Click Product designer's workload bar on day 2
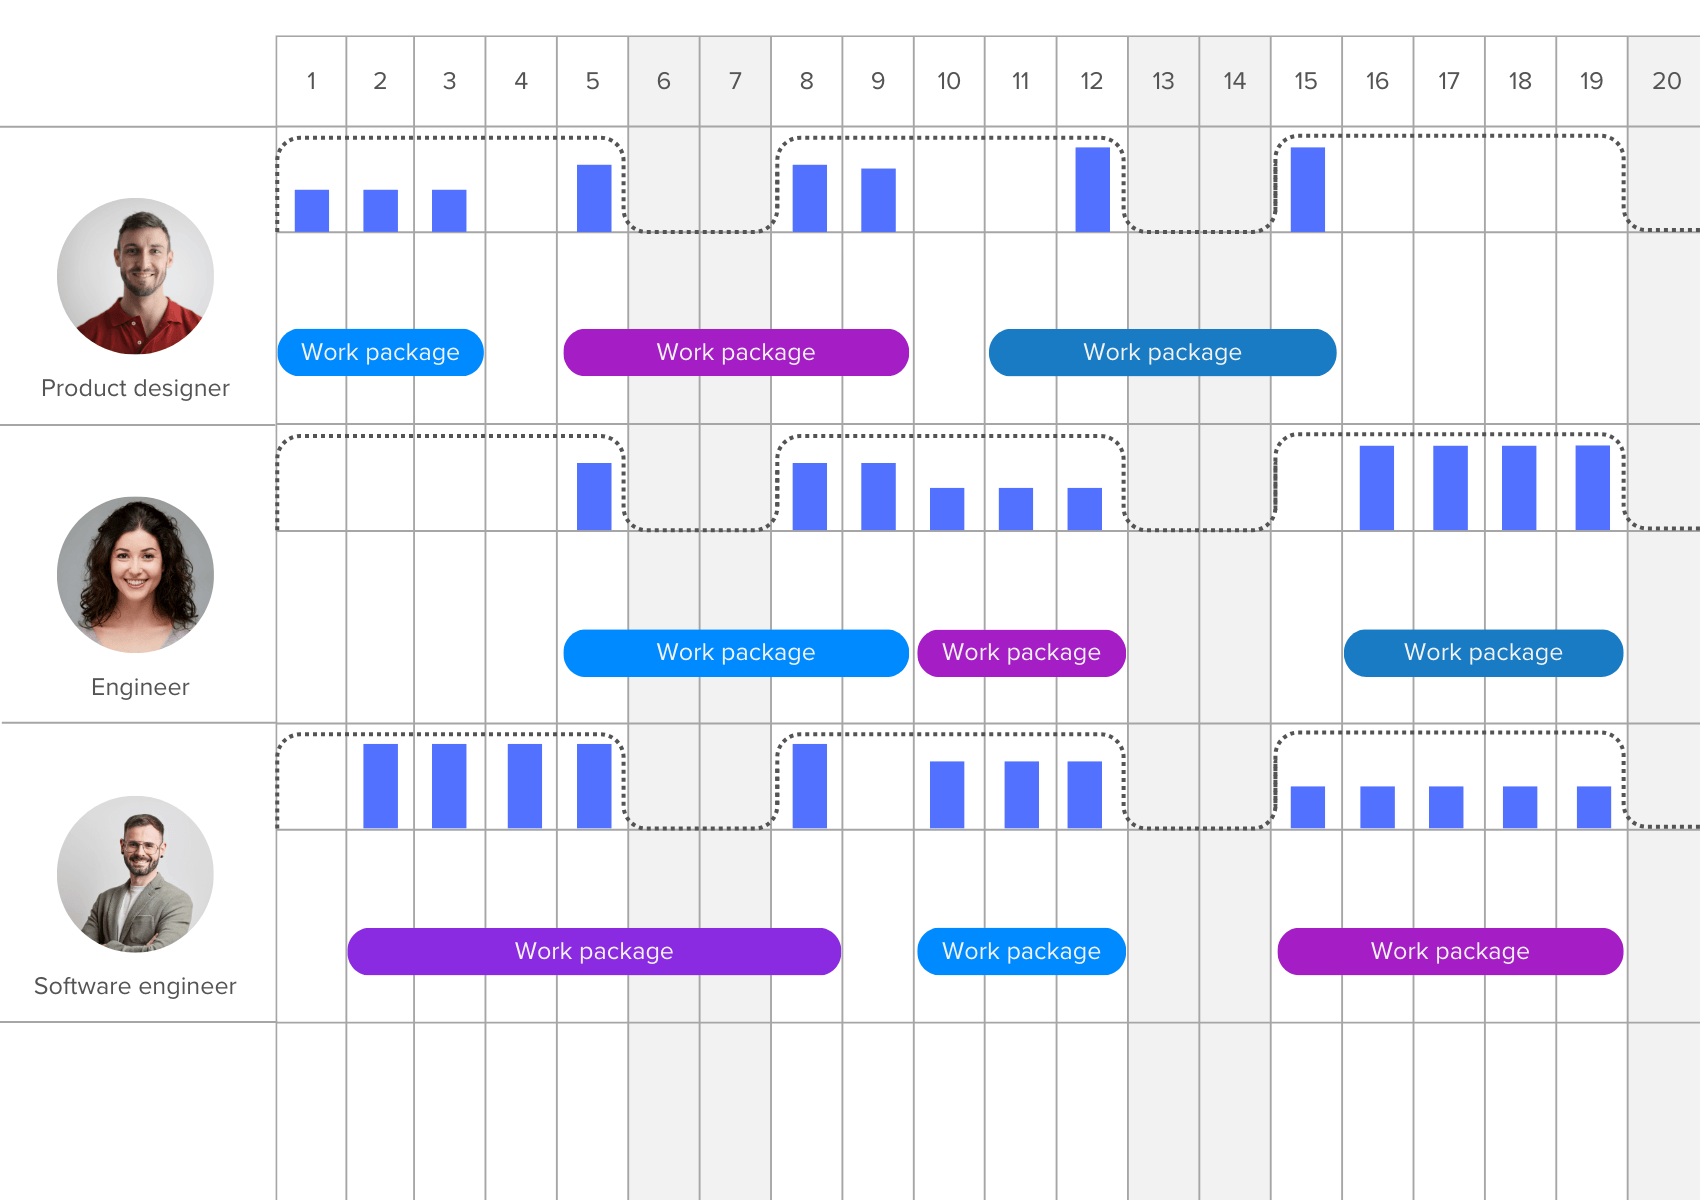The height and width of the screenshot is (1200, 1700). point(380,211)
